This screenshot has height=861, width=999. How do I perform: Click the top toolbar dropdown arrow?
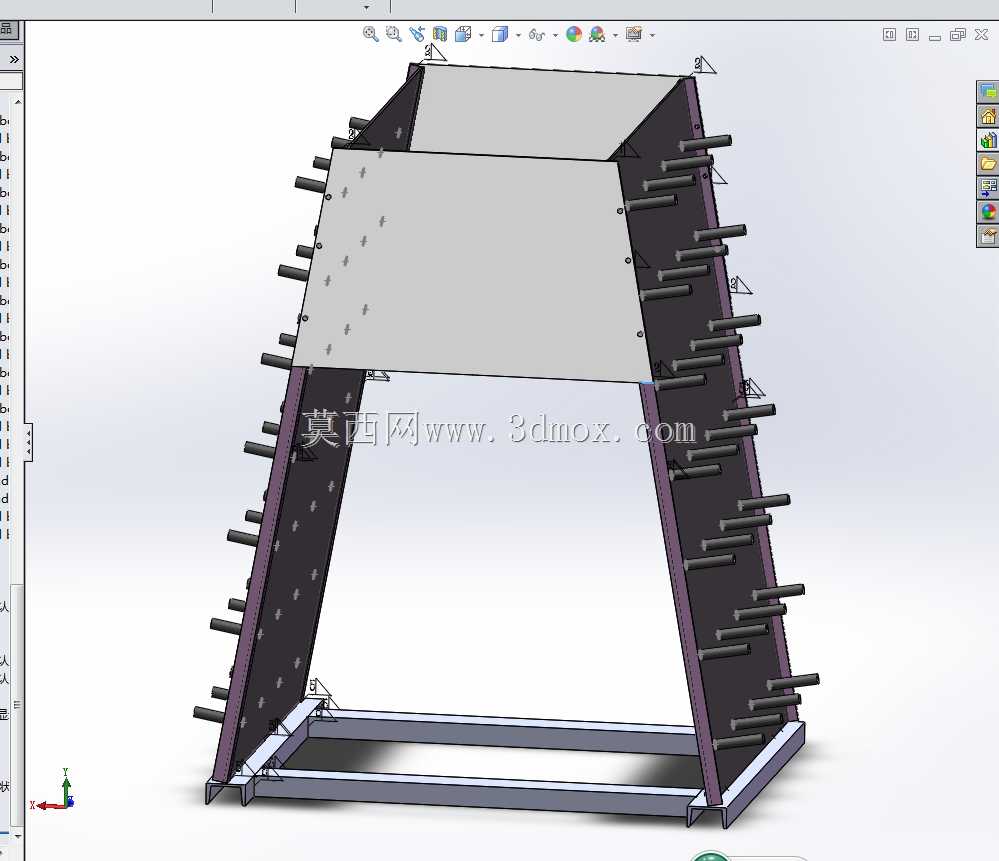(366, 7)
